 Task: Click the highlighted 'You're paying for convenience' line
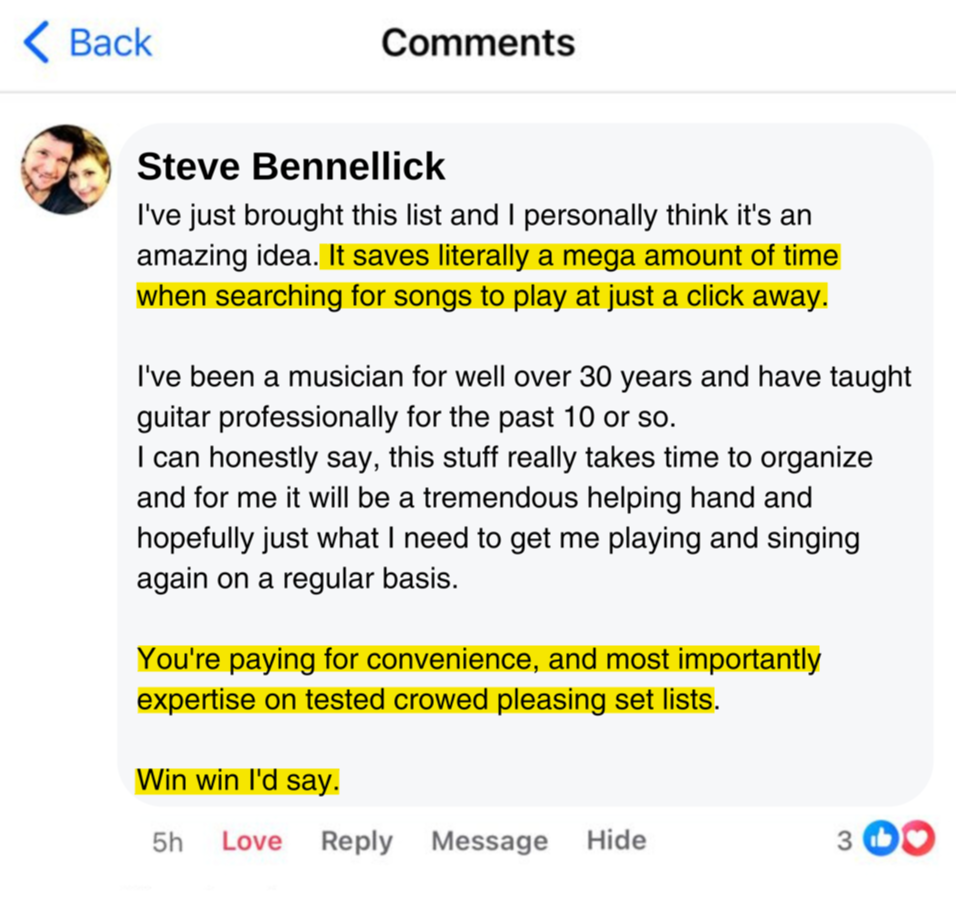[478, 660]
